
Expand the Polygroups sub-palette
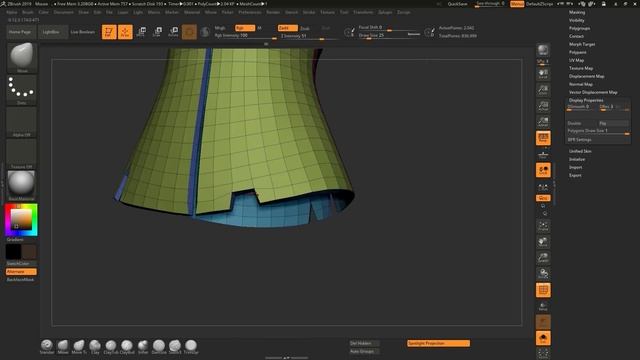579,28
